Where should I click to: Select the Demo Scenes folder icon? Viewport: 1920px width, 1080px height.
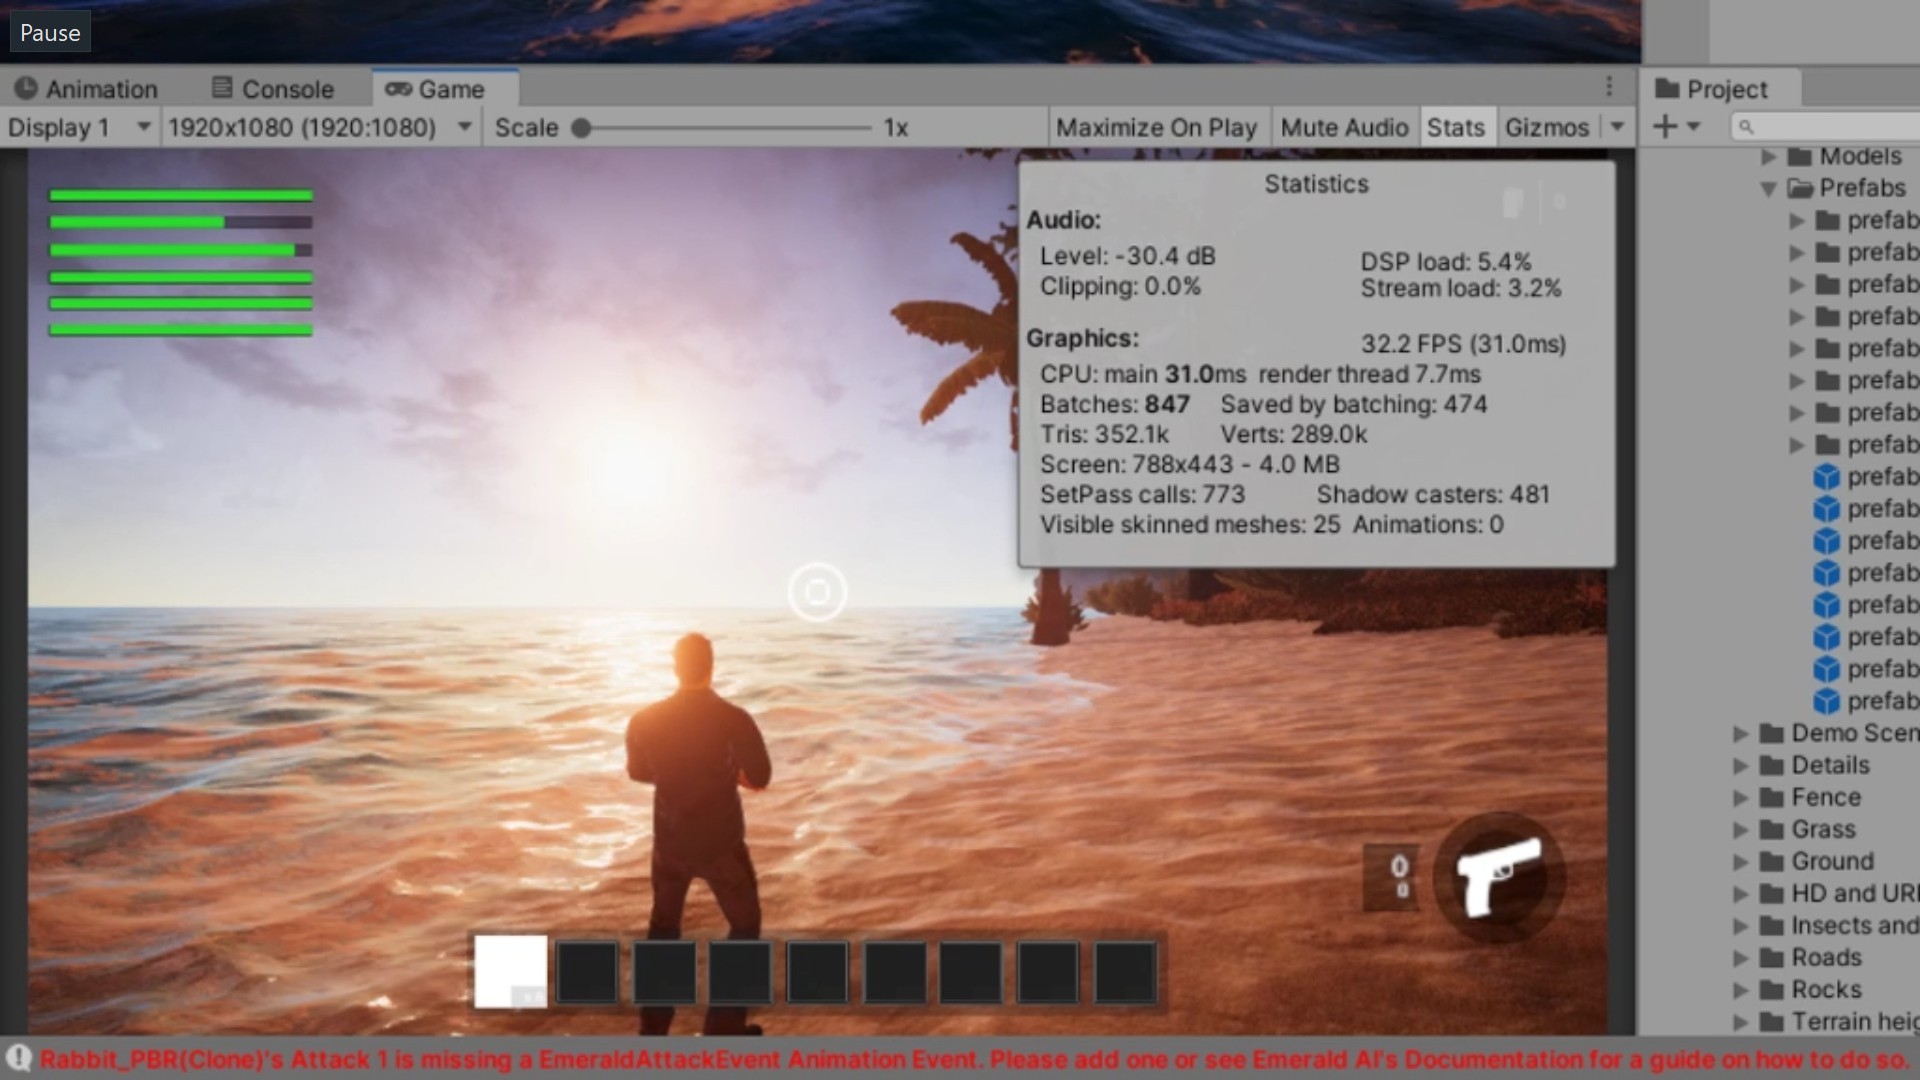click(x=1772, y=733)
